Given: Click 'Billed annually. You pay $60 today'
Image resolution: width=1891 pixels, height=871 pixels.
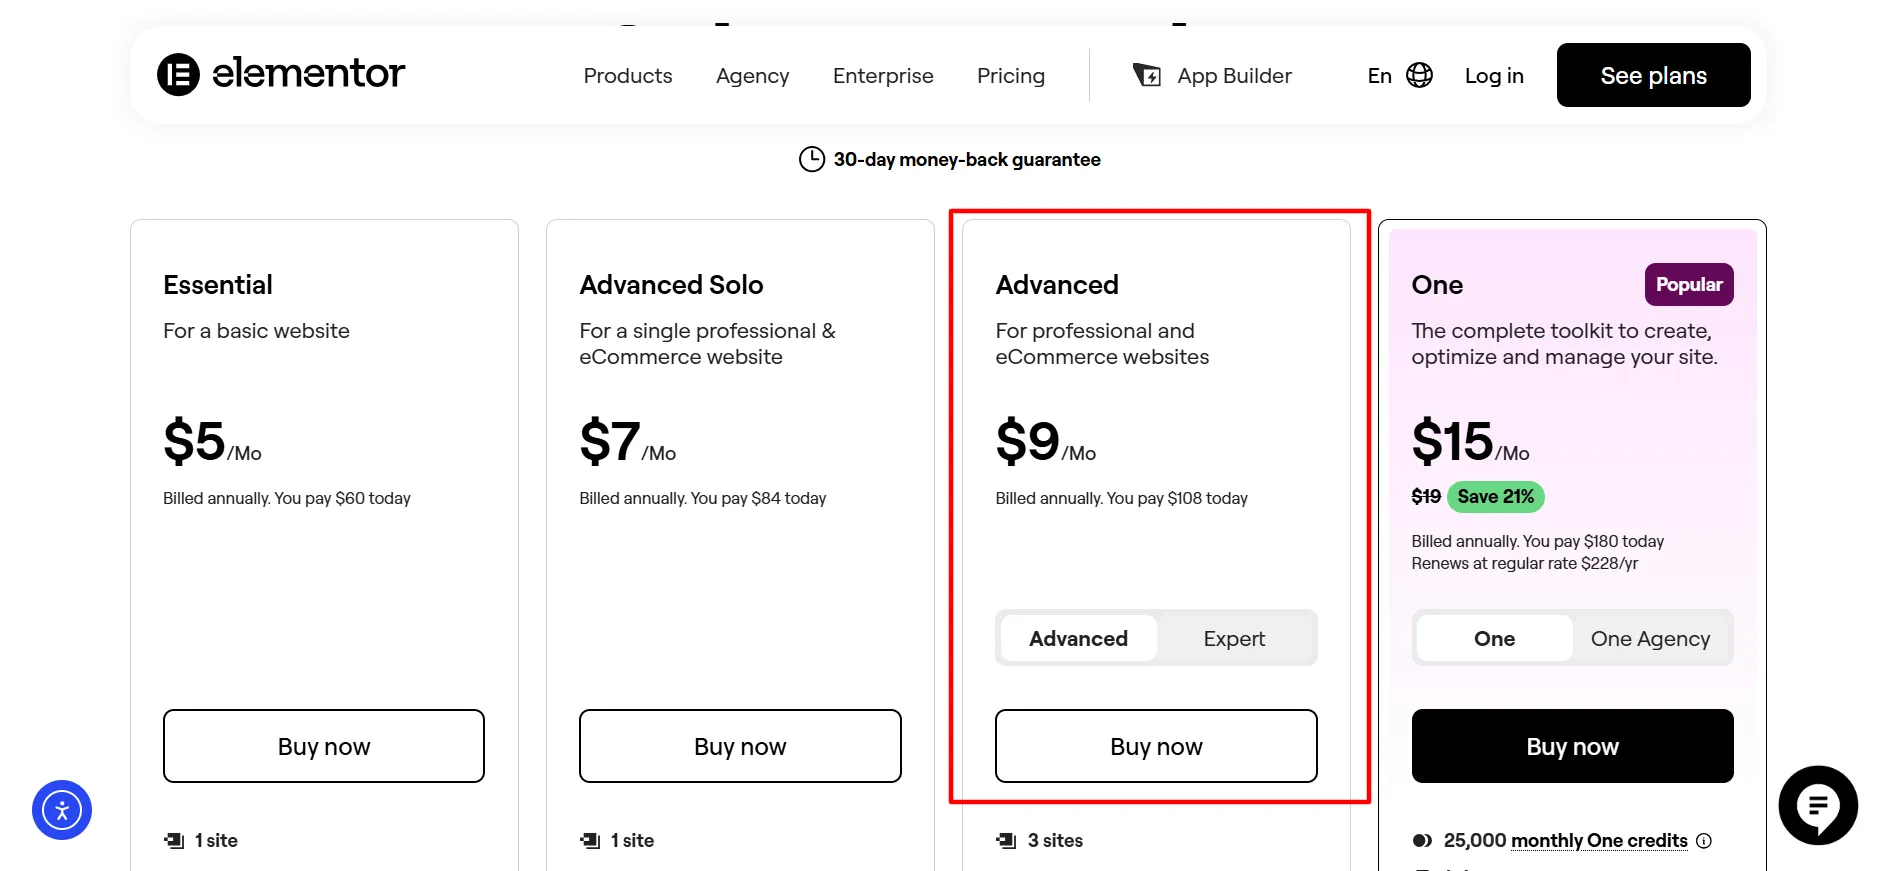Looking at the screenshot, I should click(287, 498).
